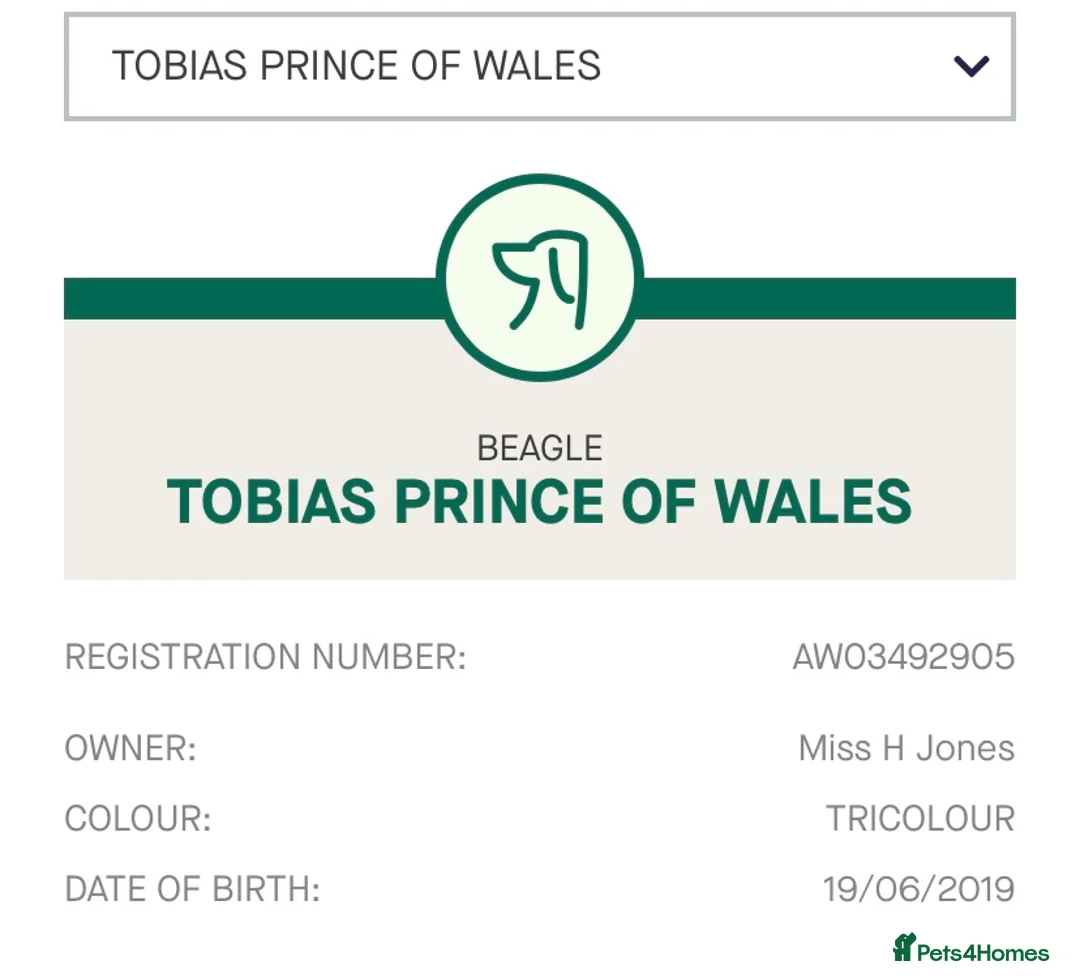The image size is (1080, 978).
Task: Expand the dropdown chevron arrow
Action: [x=971, y=66]
